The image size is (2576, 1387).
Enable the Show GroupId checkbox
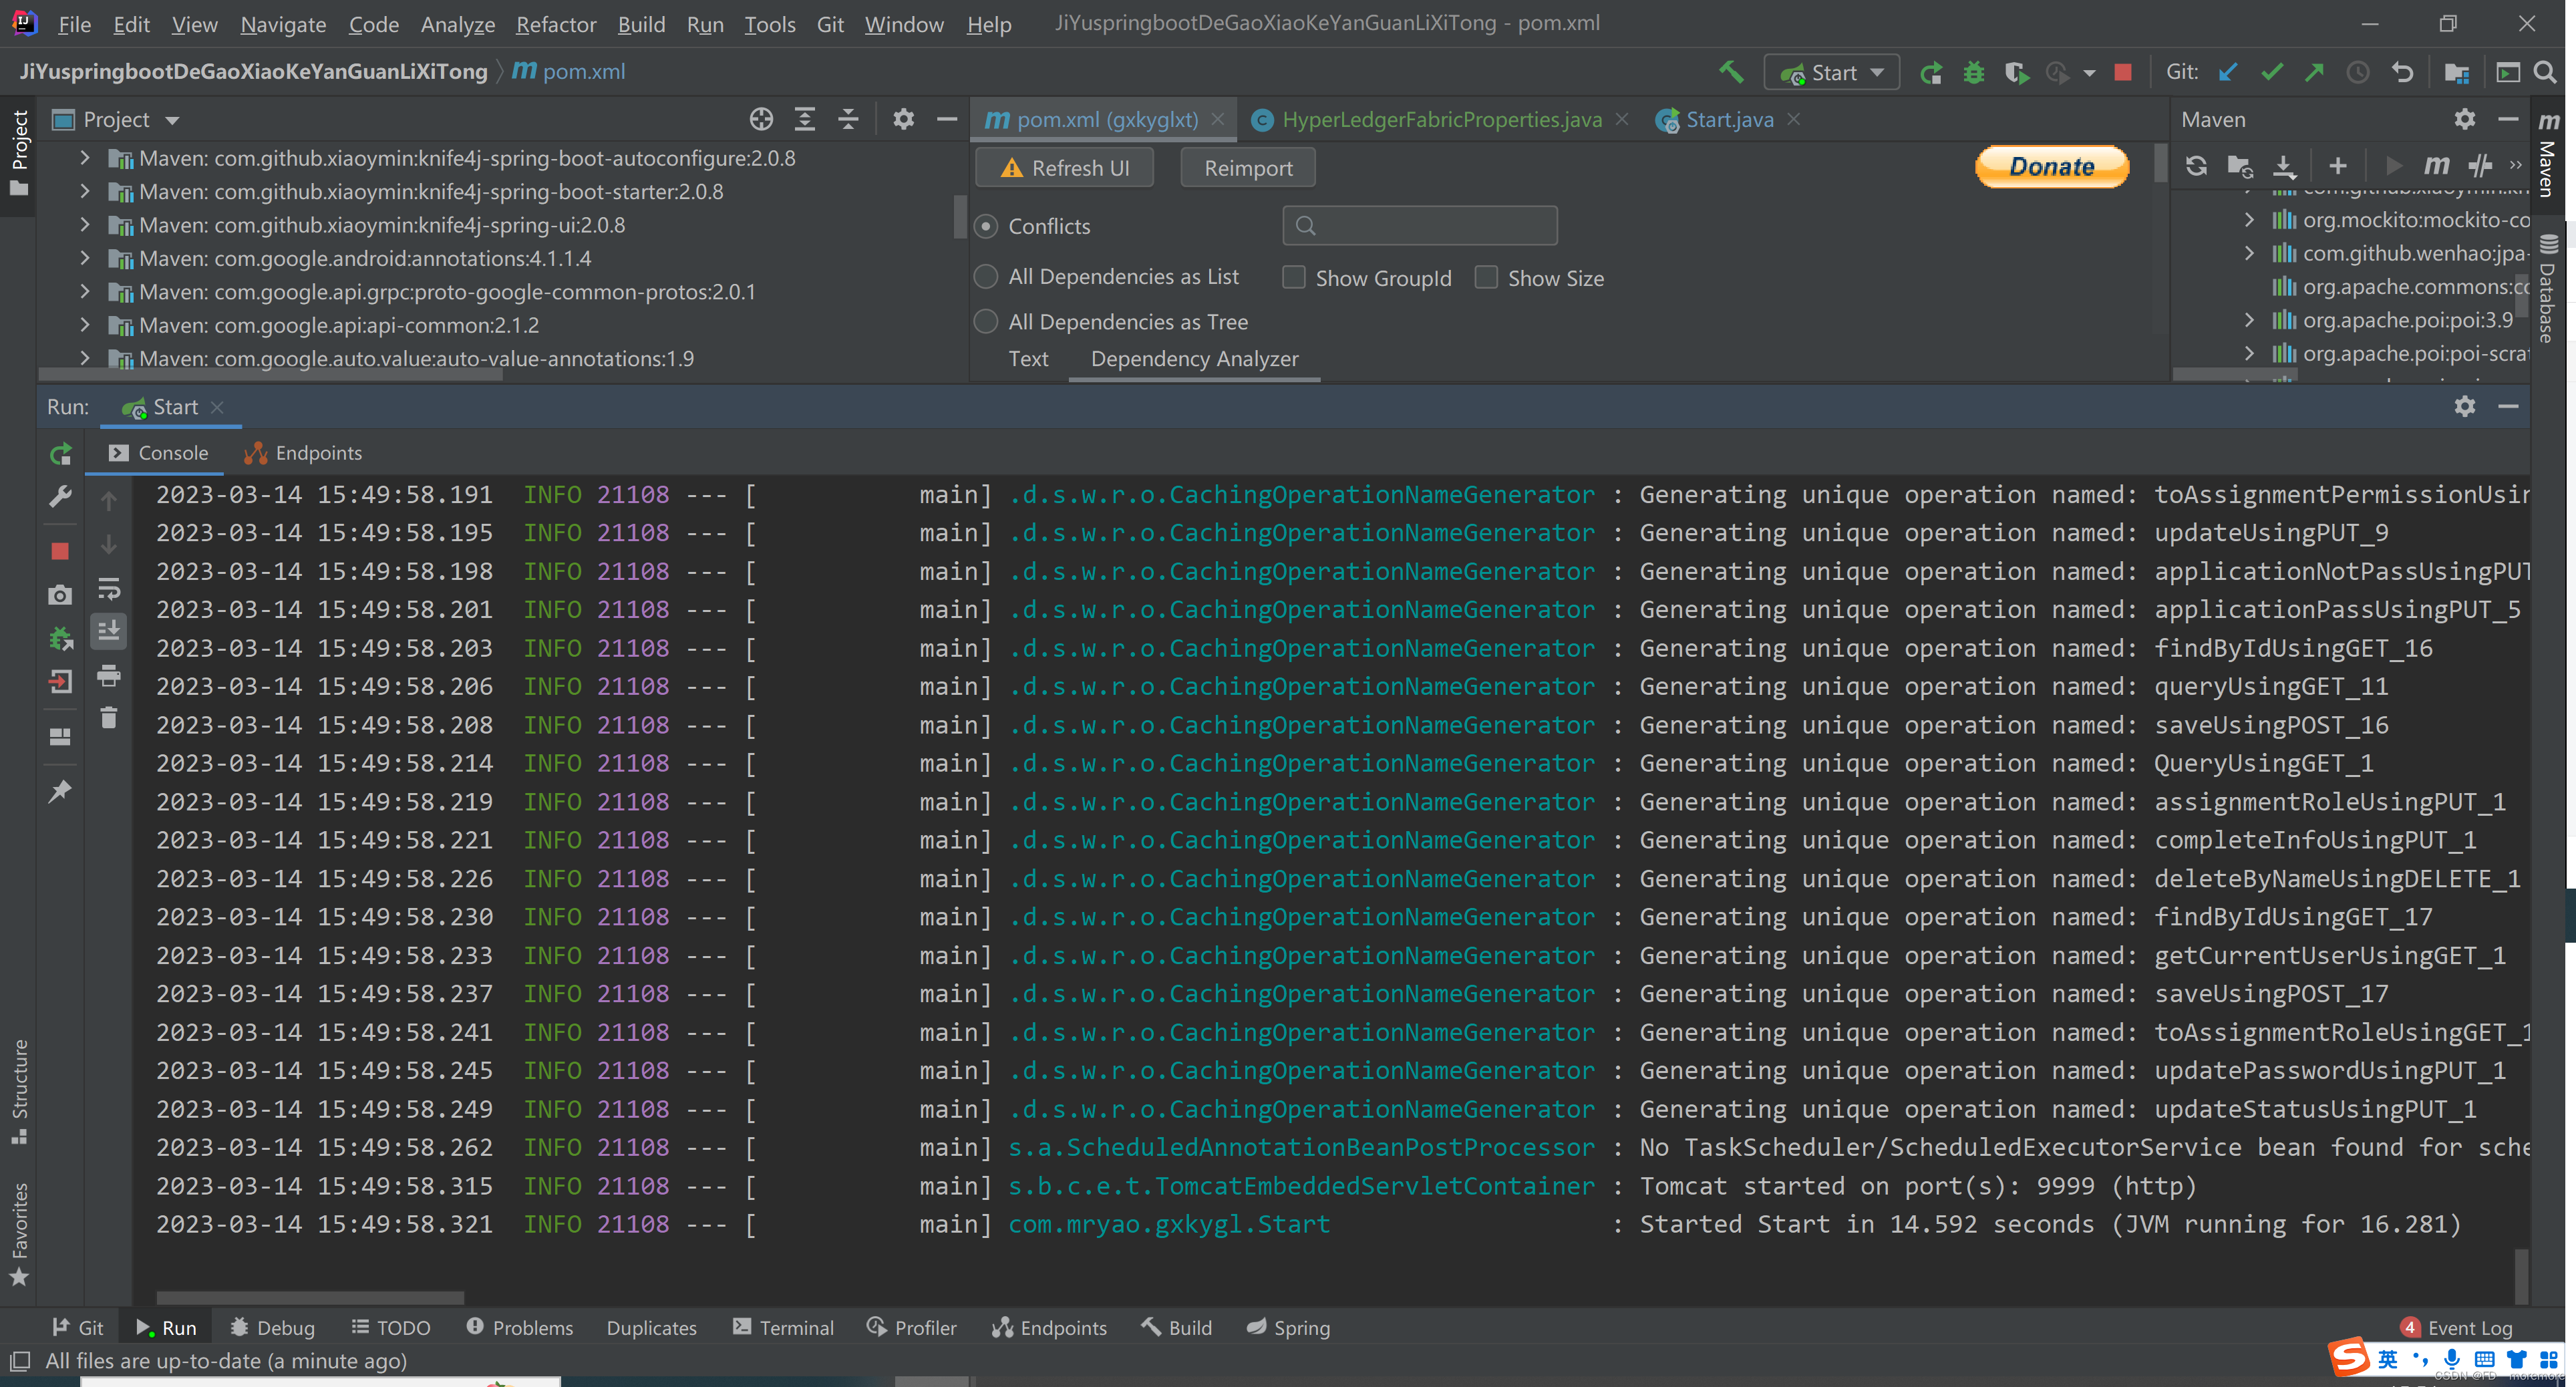1294,278
